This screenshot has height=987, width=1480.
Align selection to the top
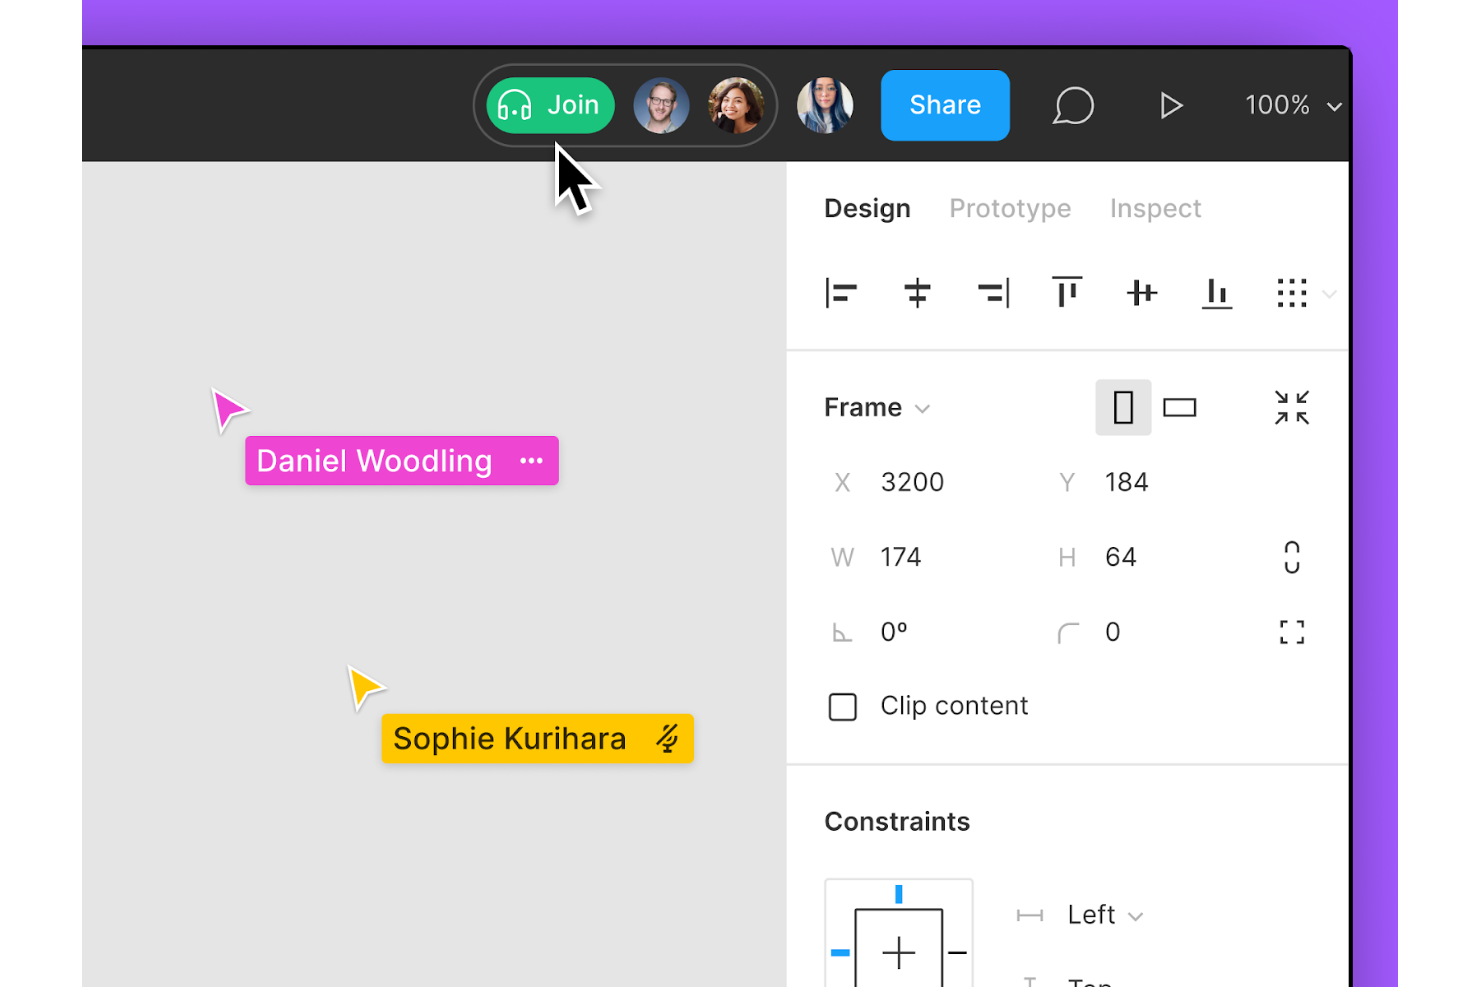[1067, 292]
